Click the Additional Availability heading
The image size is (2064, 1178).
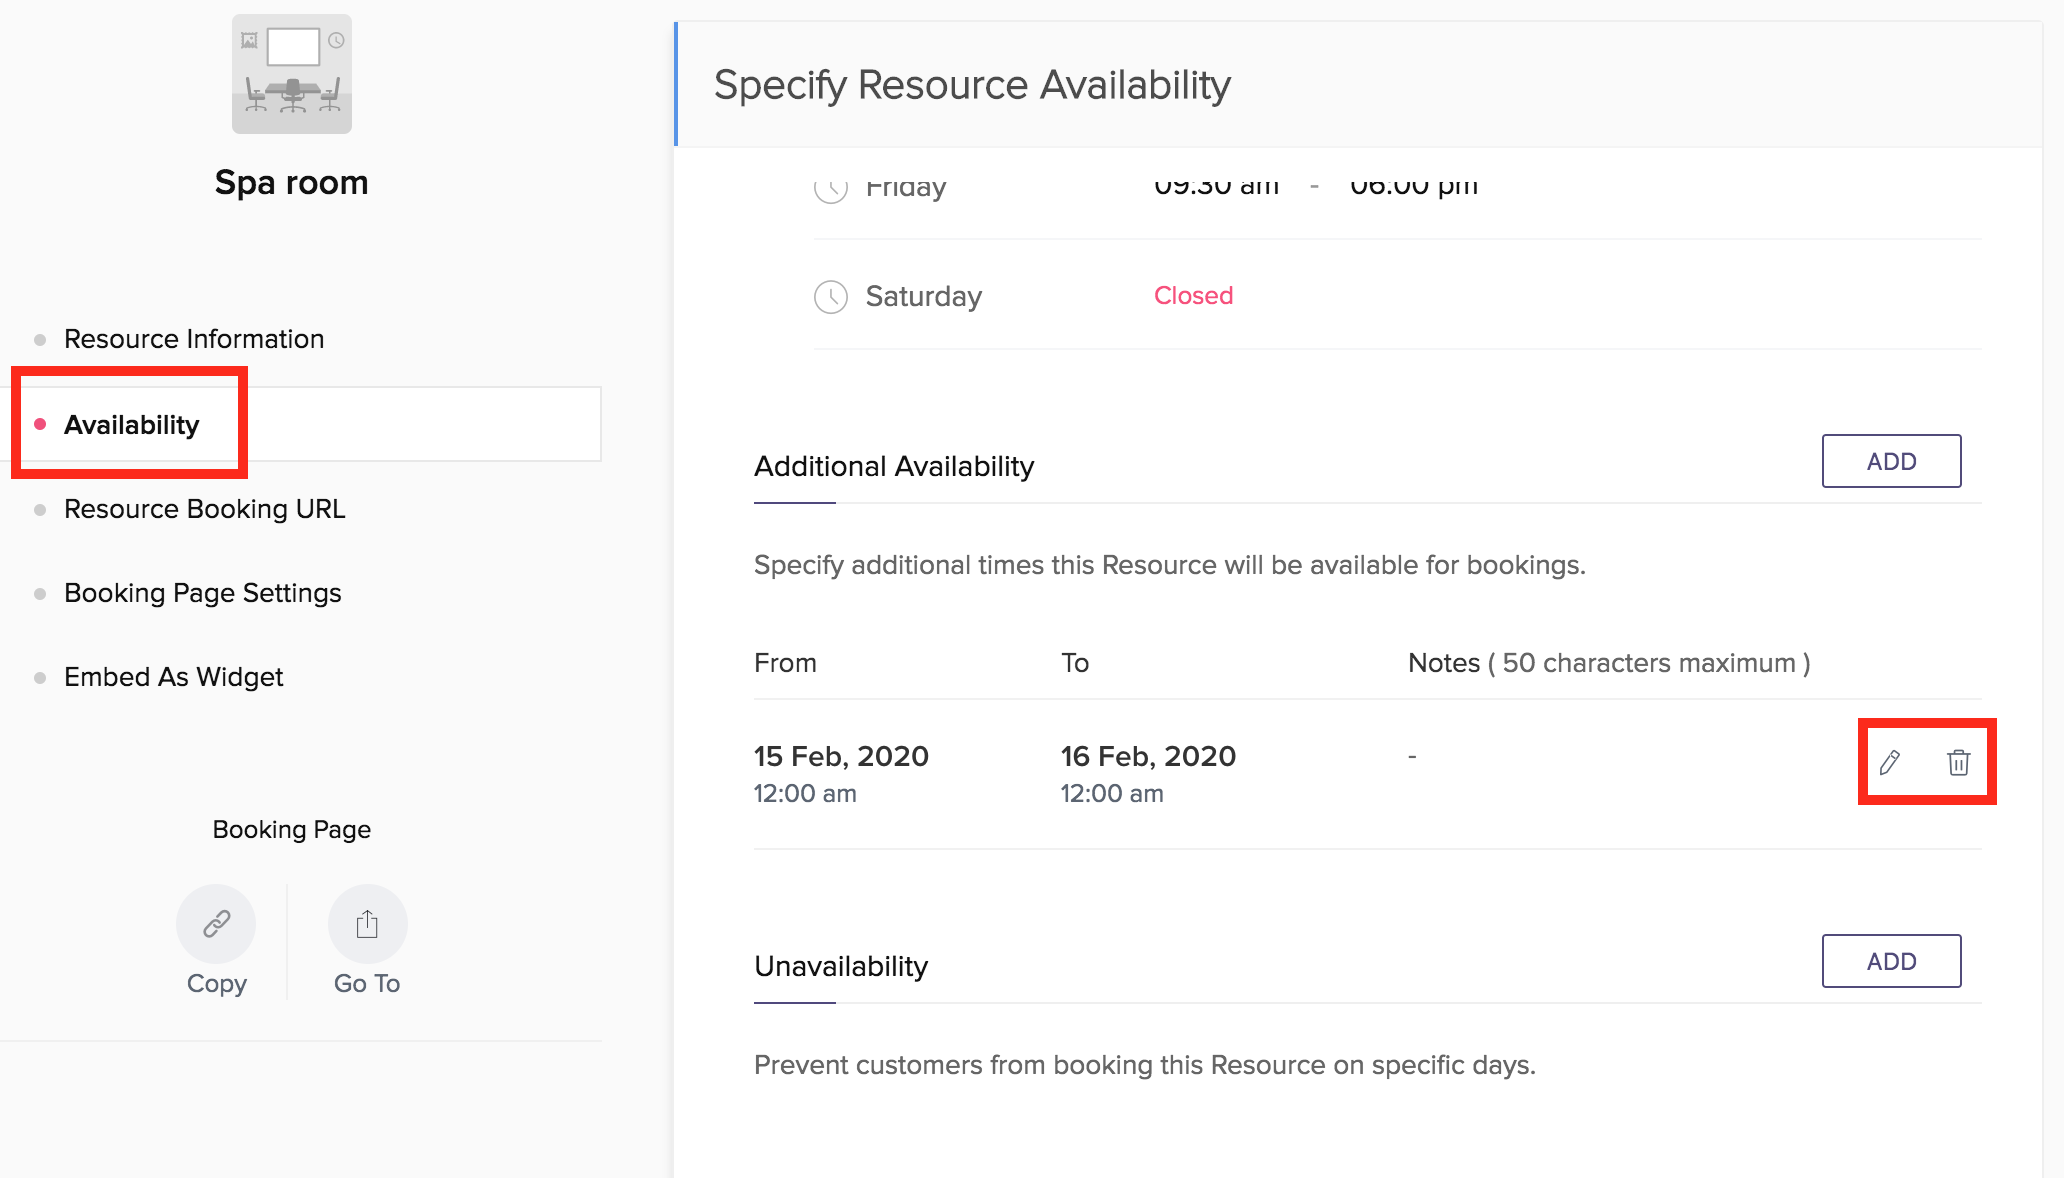[893, 466]
